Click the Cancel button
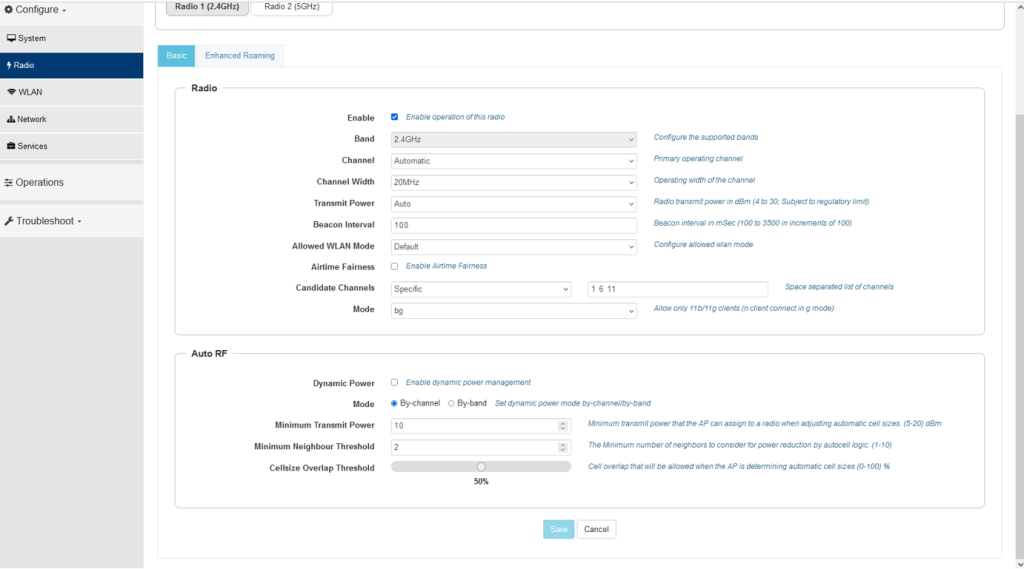1024x569 pixels. (596, 529)
